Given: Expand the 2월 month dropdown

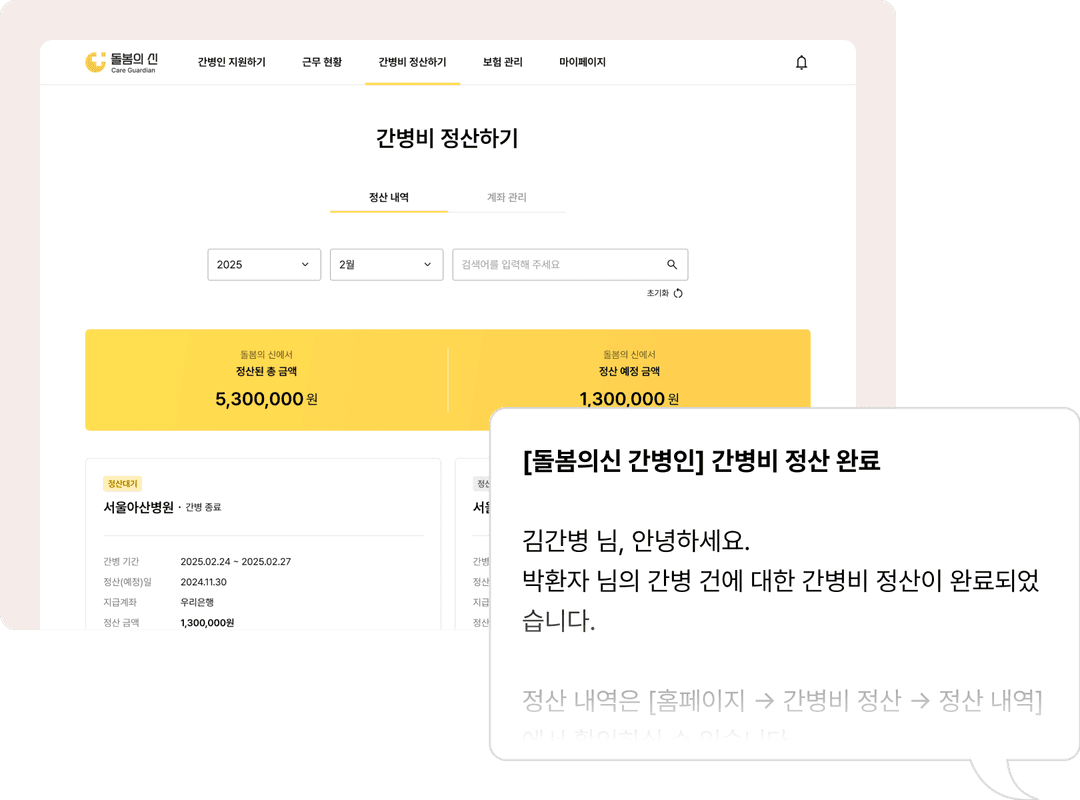Looking at the screenshot, I should (x=386, y=265).
